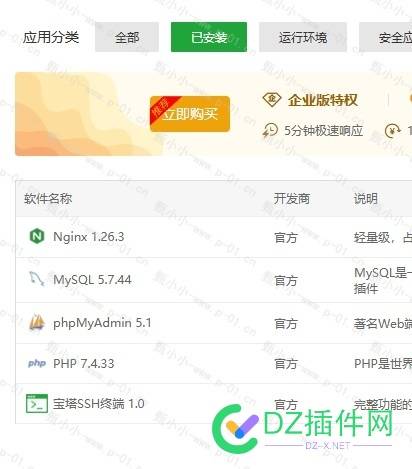412x469 pixels.
Task: Click the yen refund icon in banner
Action: coord(393,131)
